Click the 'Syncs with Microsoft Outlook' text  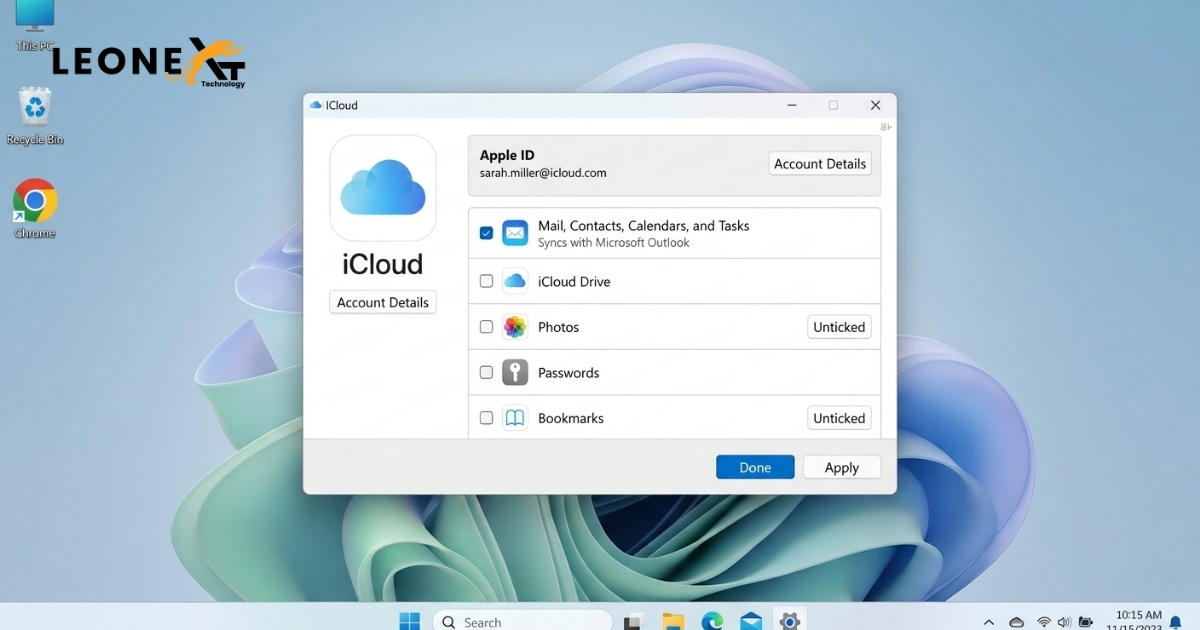(x=614, y=243)
